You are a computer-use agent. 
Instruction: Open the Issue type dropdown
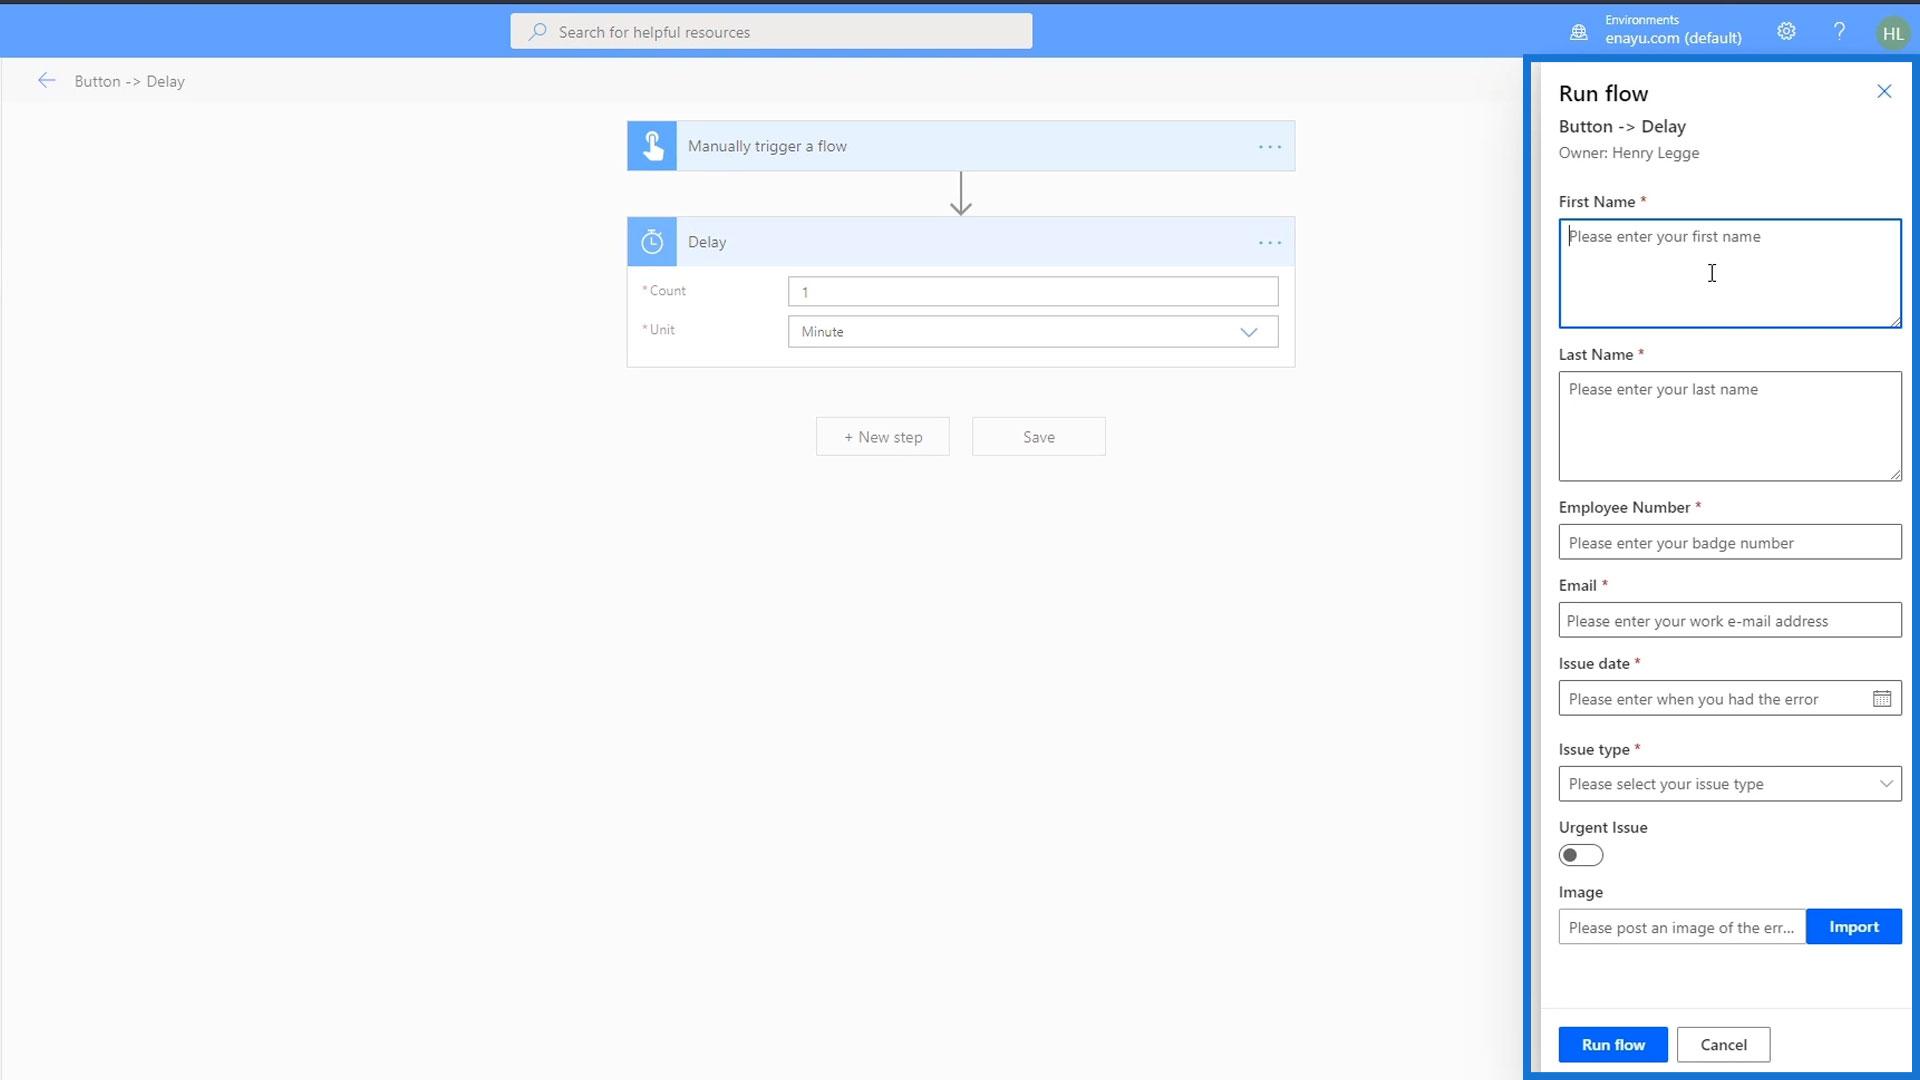coord(1729,784)
